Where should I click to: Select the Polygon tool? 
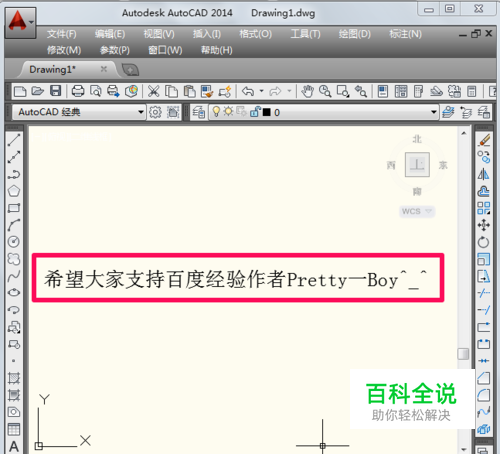pos(14,191)
